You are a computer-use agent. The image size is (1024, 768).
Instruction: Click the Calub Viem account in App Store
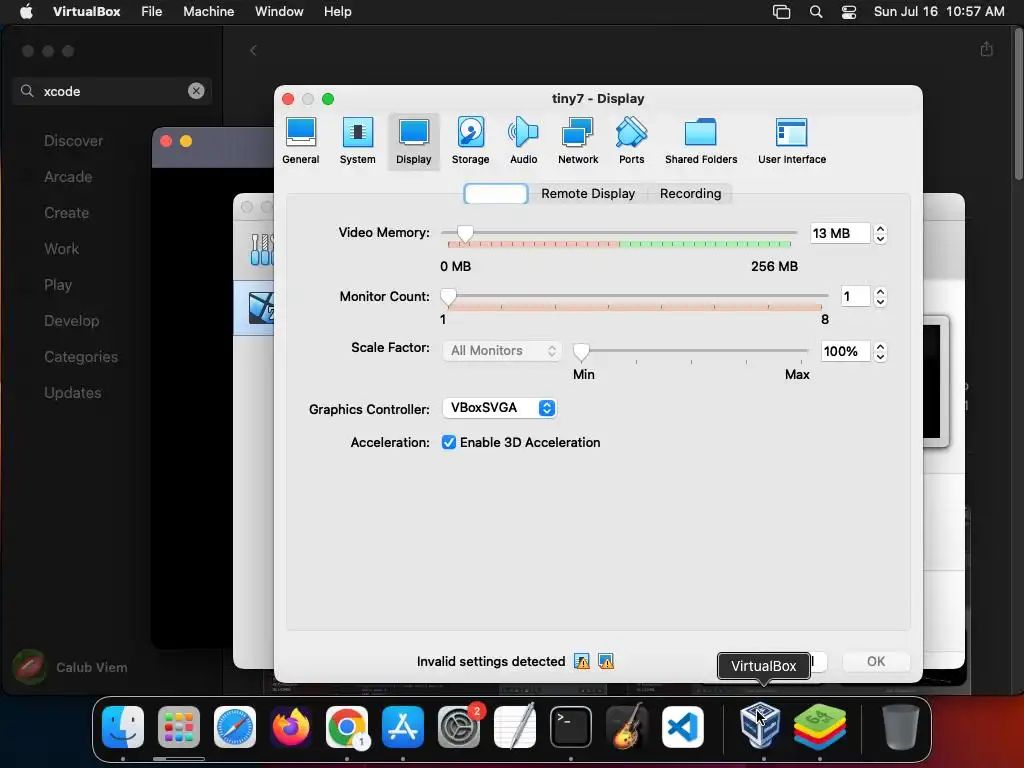click(71, 667)
